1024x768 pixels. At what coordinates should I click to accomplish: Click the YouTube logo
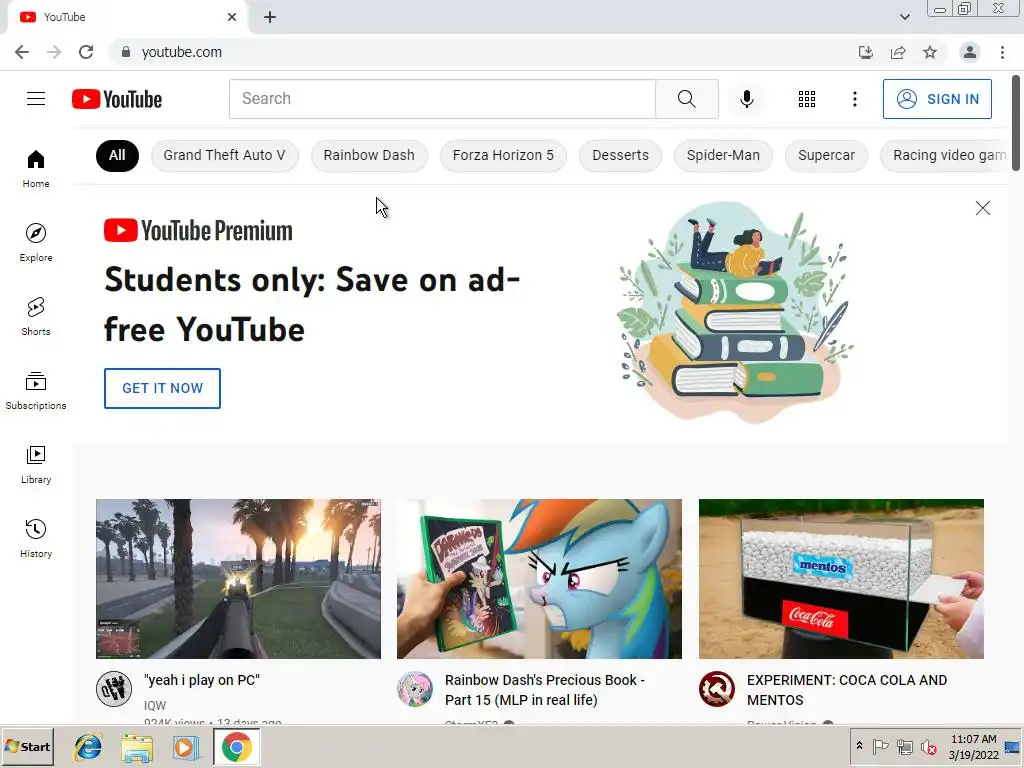[x=117, y=99]
